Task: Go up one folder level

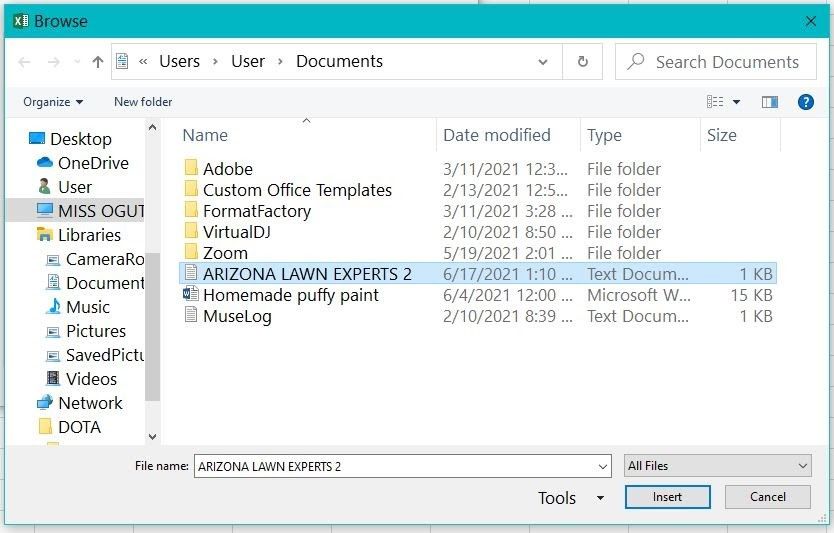Action: 97,62
